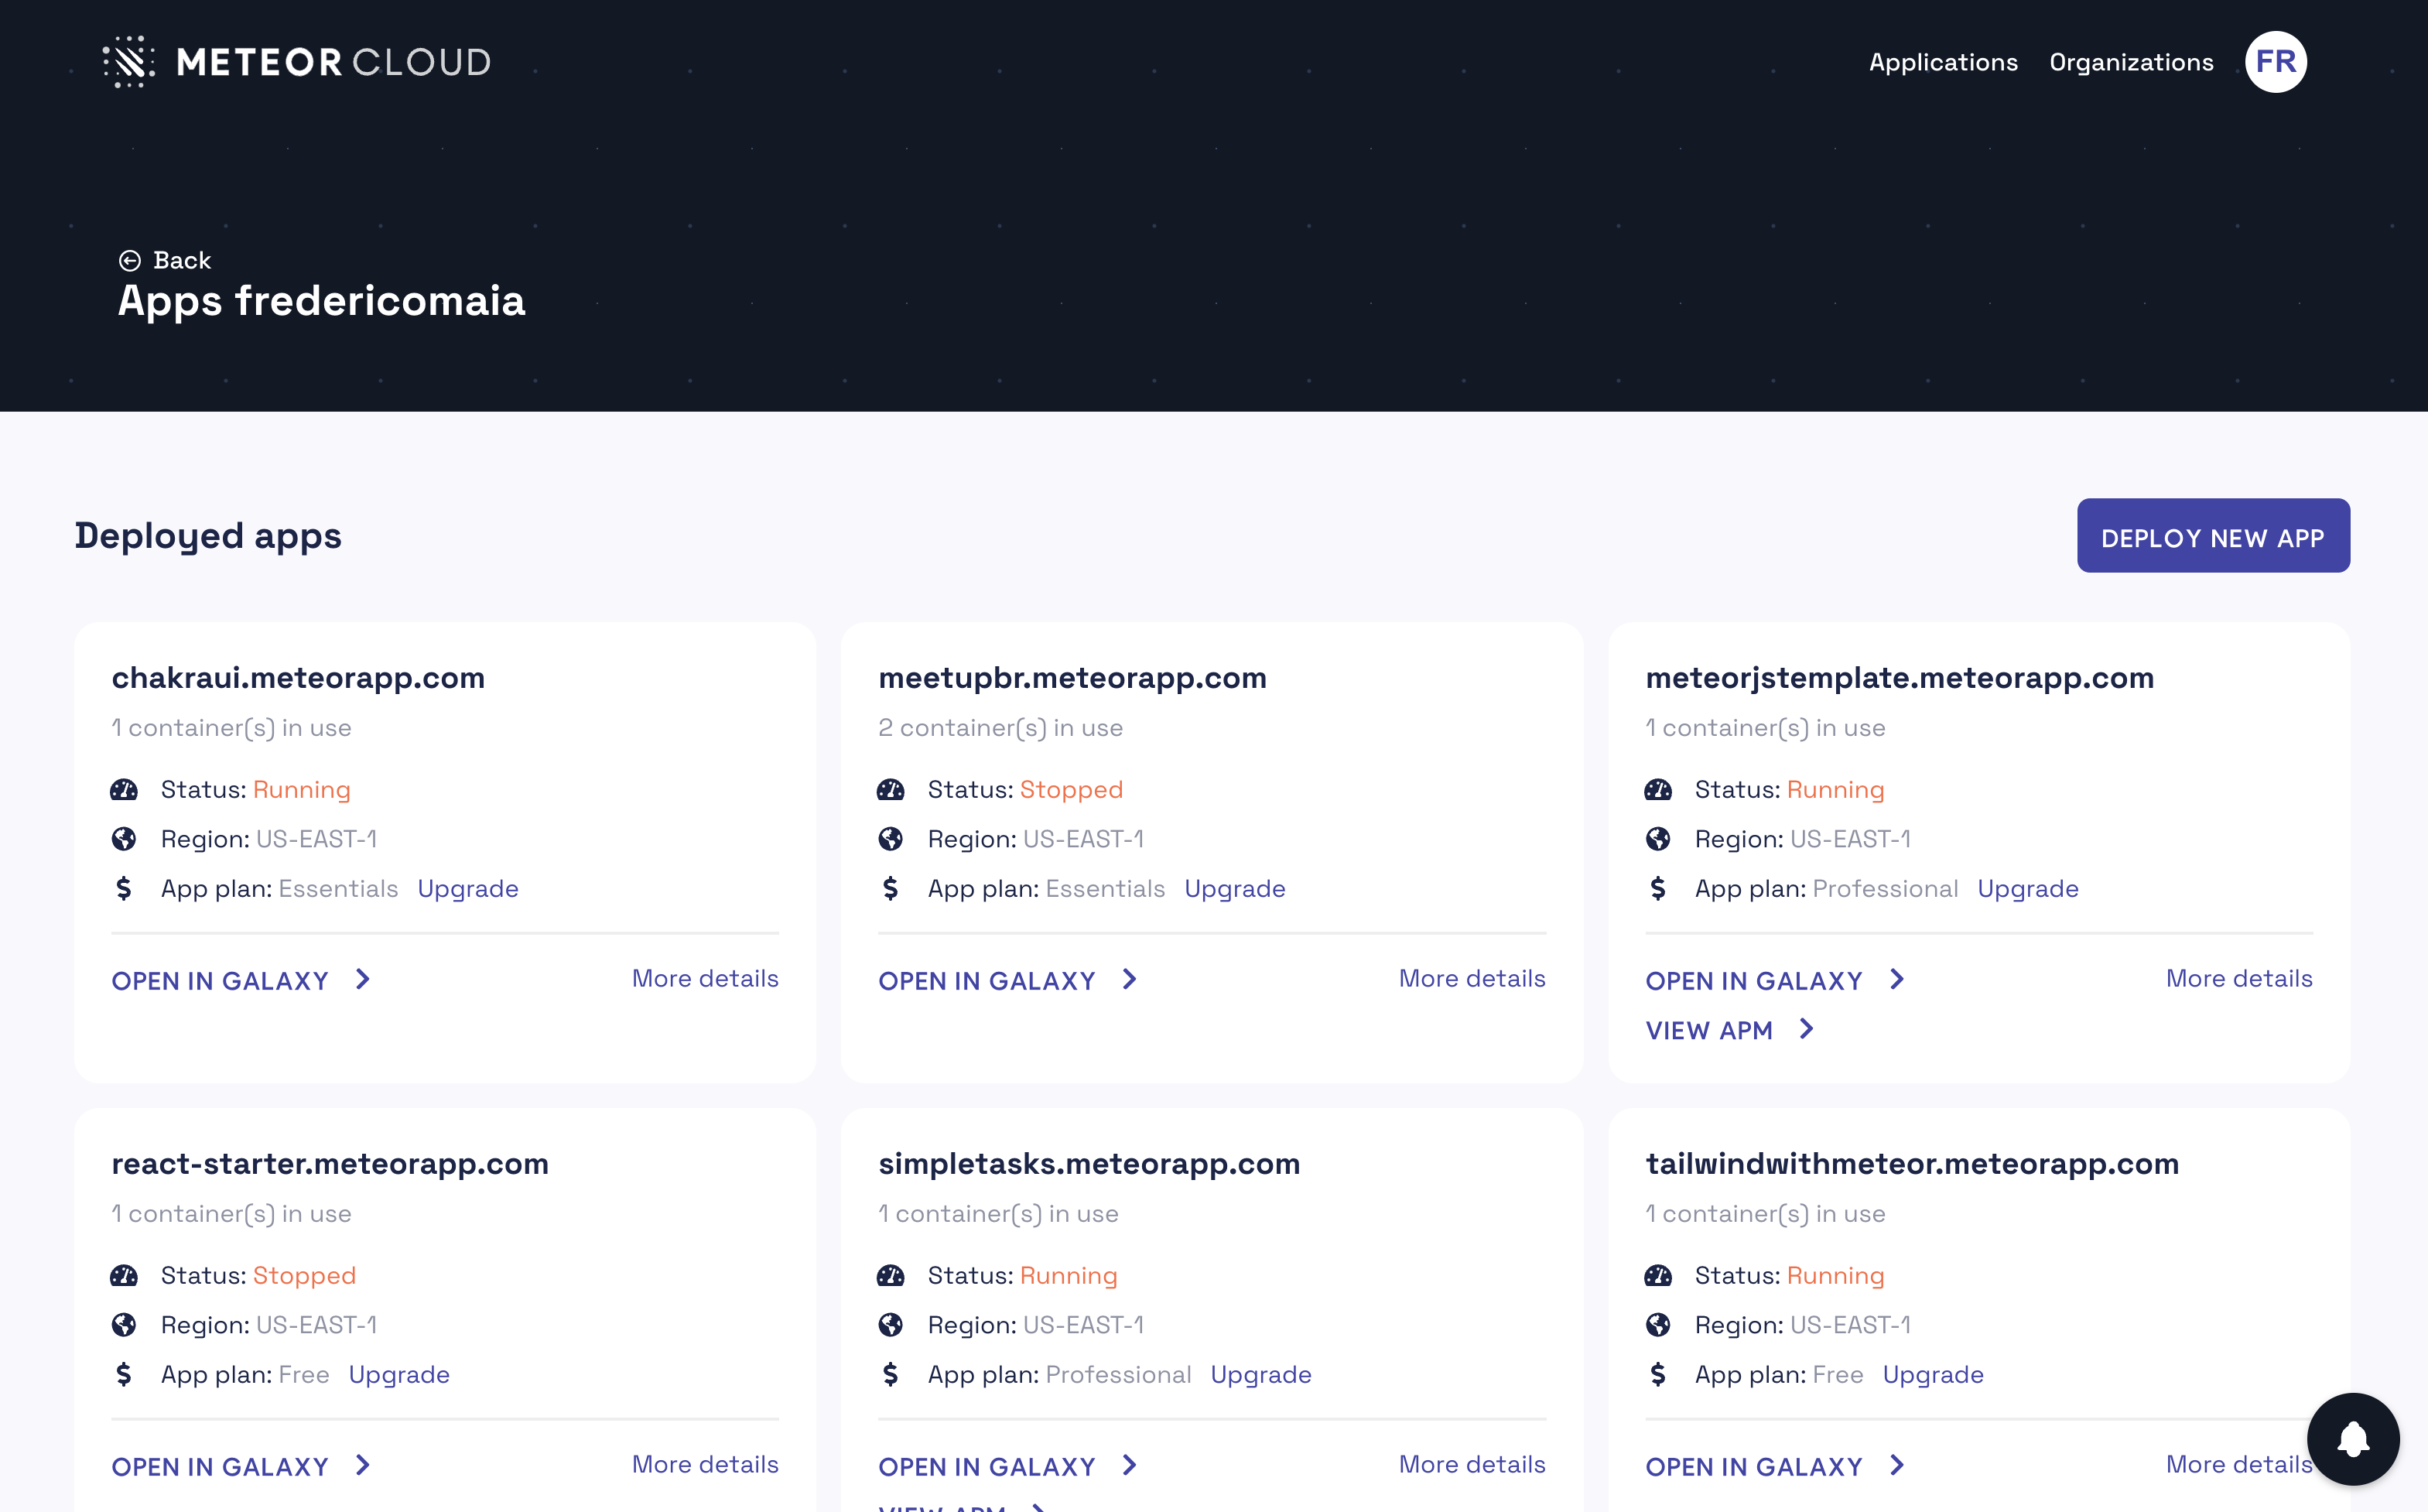
Task: View more details for react-starter
Action: click(x=705, y=1465)
